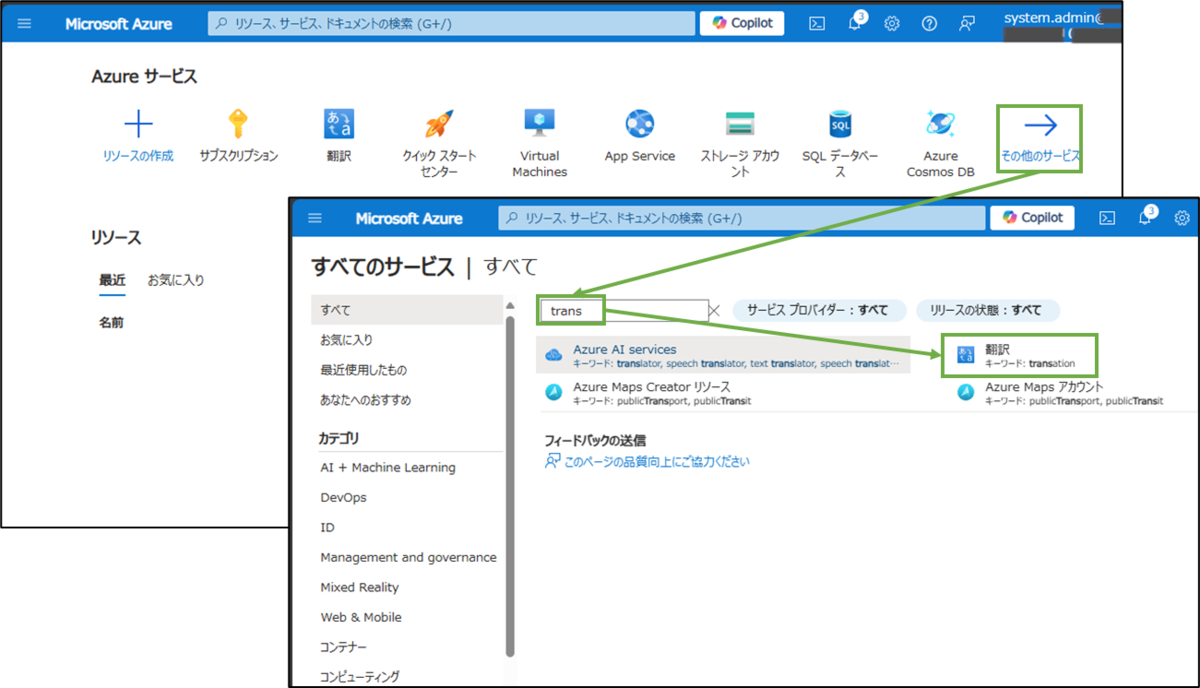Select すべて in services sidebar
Image resolution: width=1200 pixels, height=688 pixels.
[407, 311]
